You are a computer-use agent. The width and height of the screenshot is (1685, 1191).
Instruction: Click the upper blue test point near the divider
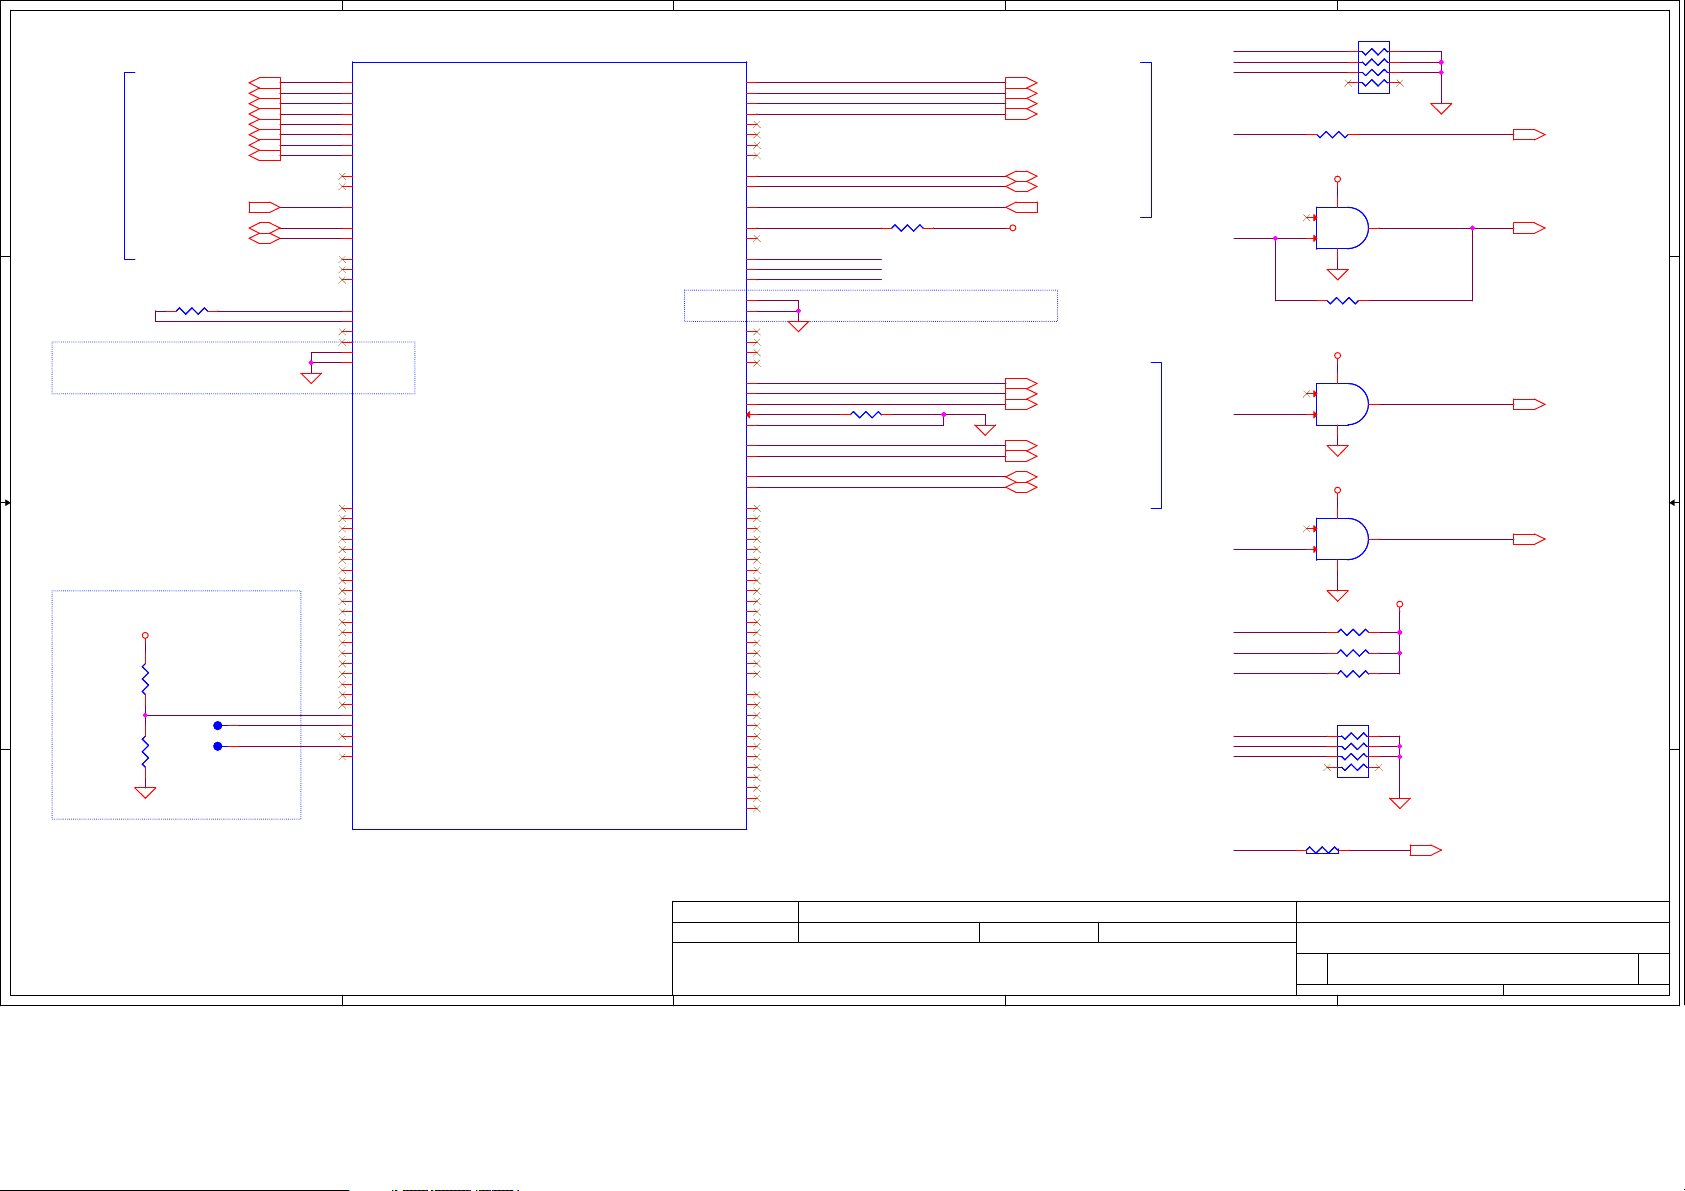click(x=217, y=725)
